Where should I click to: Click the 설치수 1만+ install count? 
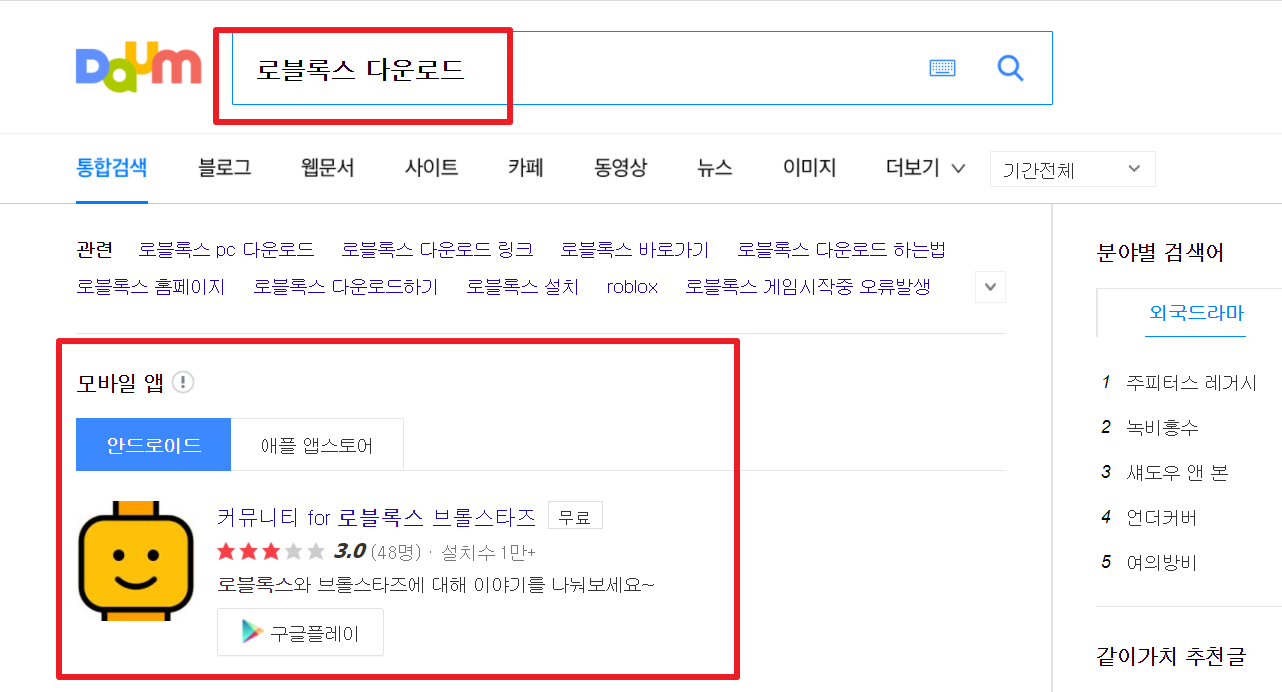pyautogui.click(x=489, y=552)
